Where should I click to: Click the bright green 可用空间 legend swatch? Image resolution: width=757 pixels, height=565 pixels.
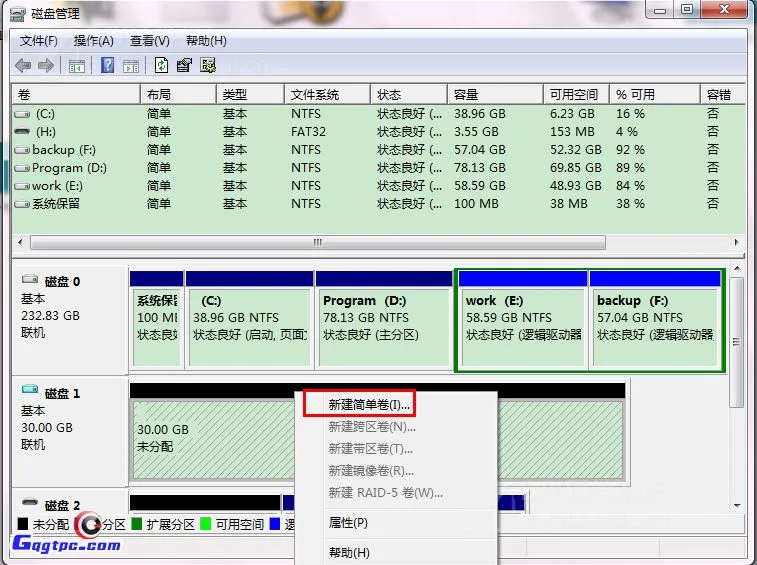(206, 524)
